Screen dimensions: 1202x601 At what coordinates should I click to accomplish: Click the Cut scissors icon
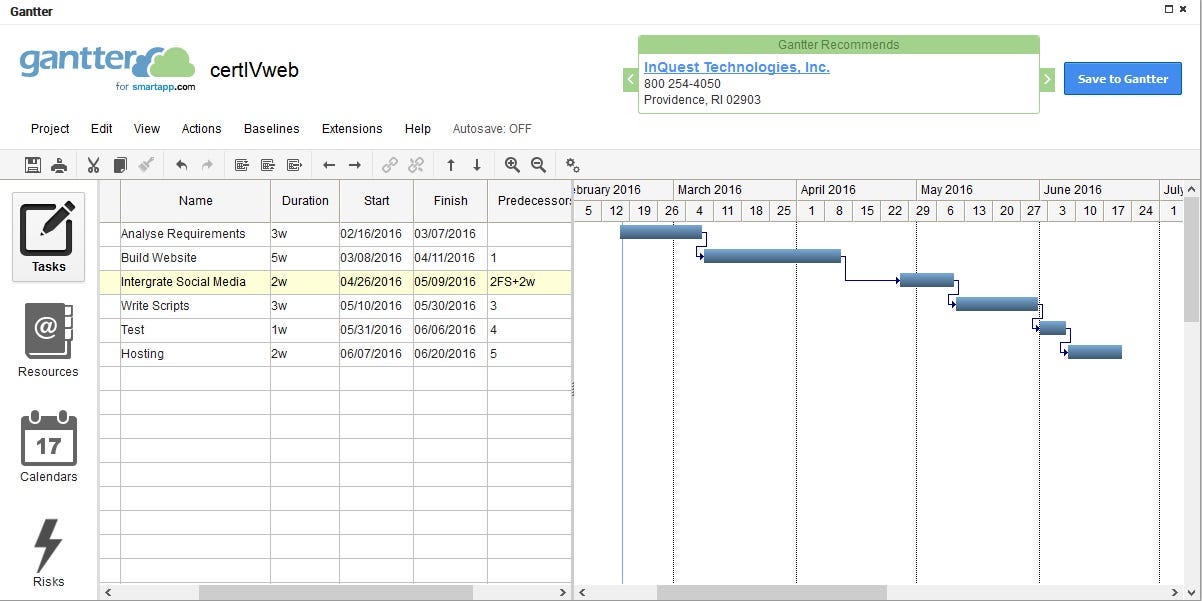(93, 165)
